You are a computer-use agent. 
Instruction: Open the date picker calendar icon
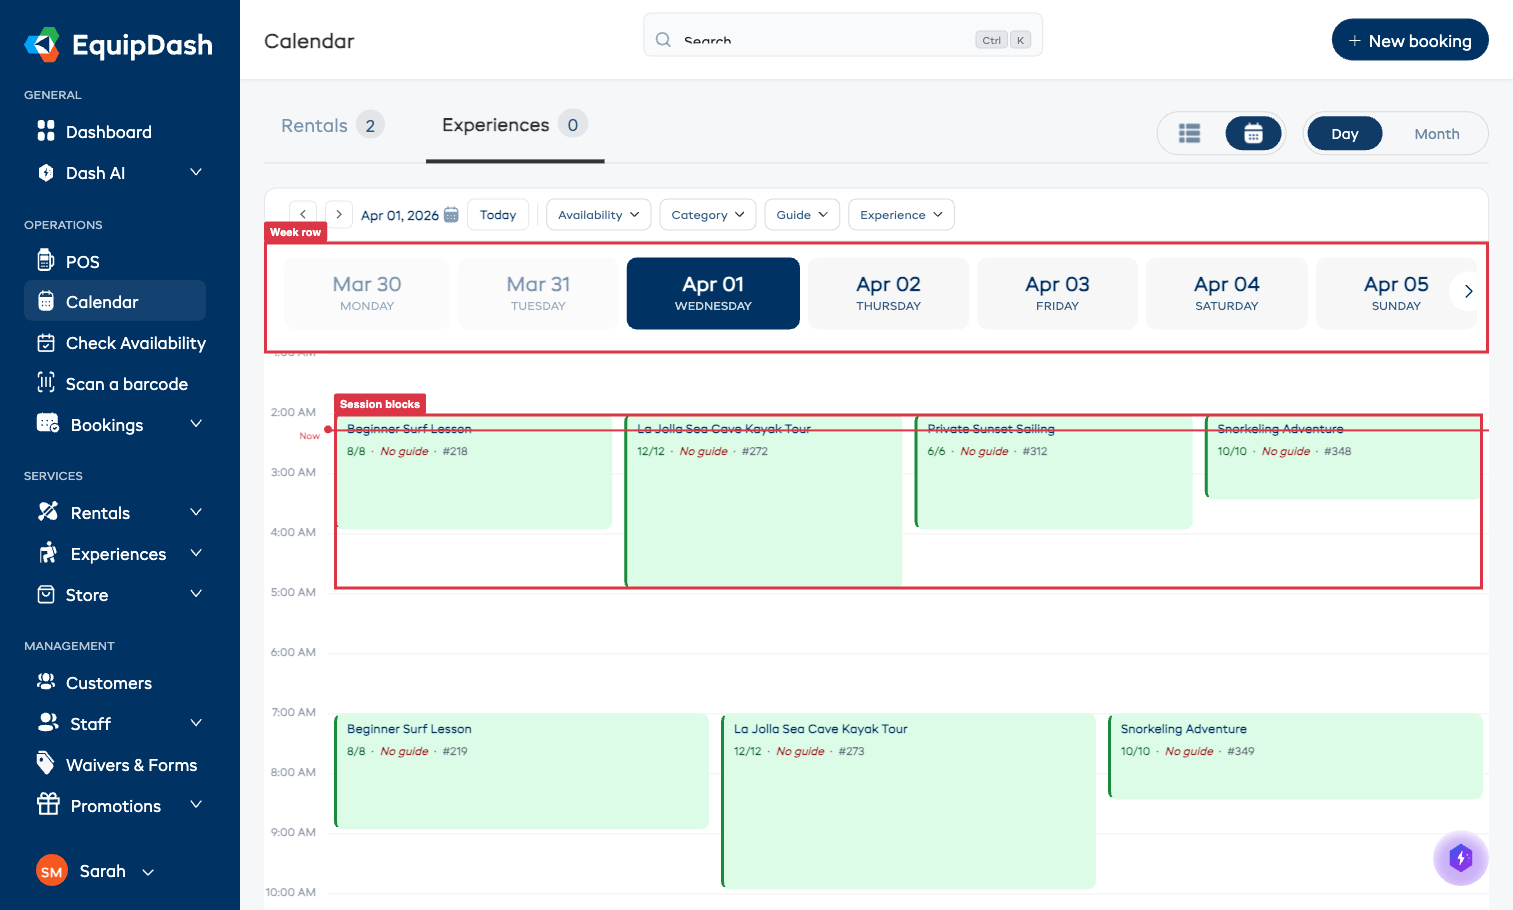[x=451, y=214]
